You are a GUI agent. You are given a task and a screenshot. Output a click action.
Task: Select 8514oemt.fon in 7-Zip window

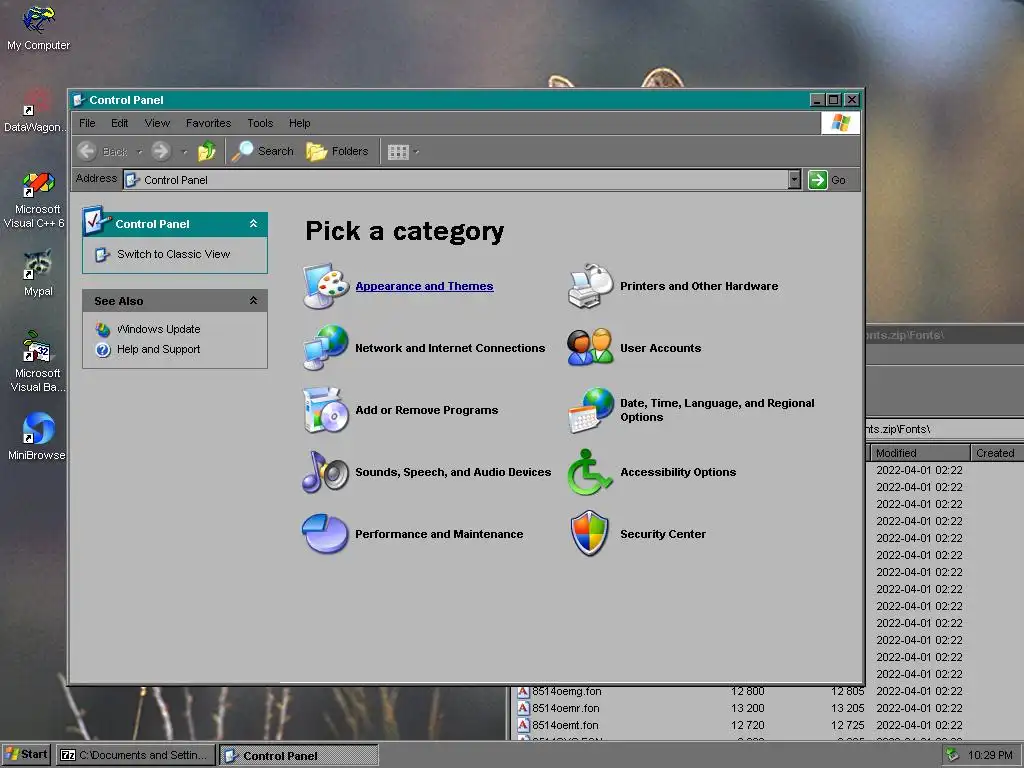[x=565, y=725]
